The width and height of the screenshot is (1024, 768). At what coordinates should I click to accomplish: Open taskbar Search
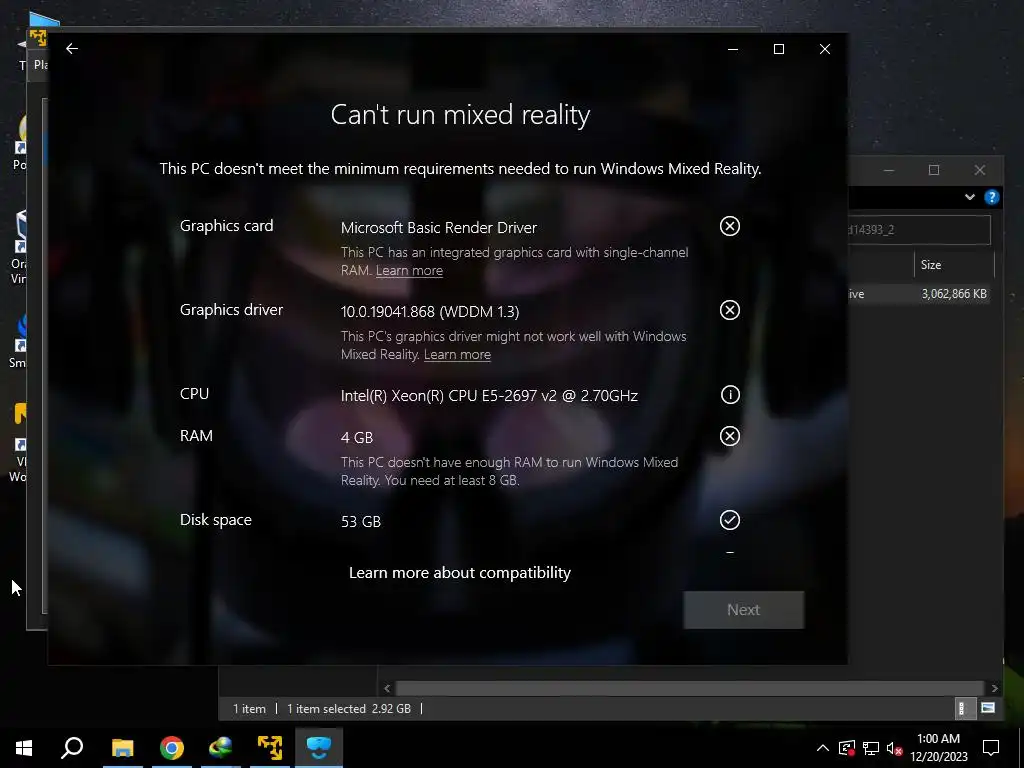point(72,748)
